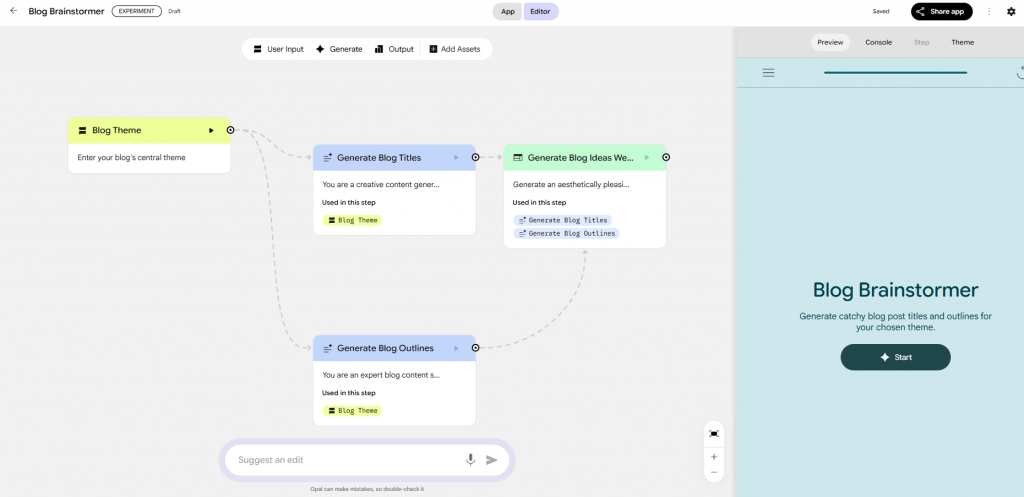Select the Theme tab

pos(962,42)
